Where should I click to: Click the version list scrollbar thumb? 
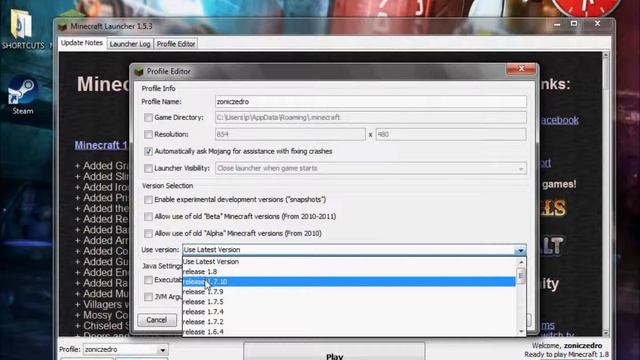click(x=521, y=276)
